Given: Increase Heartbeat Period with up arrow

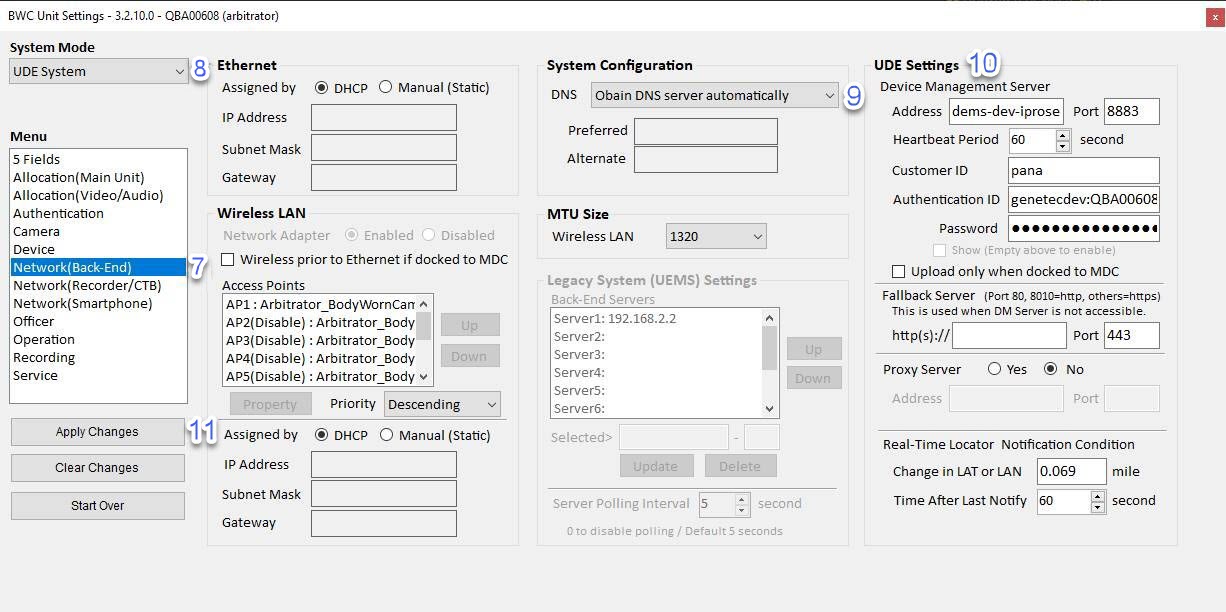Looking at the screenshot, I should pos(1063,134).
